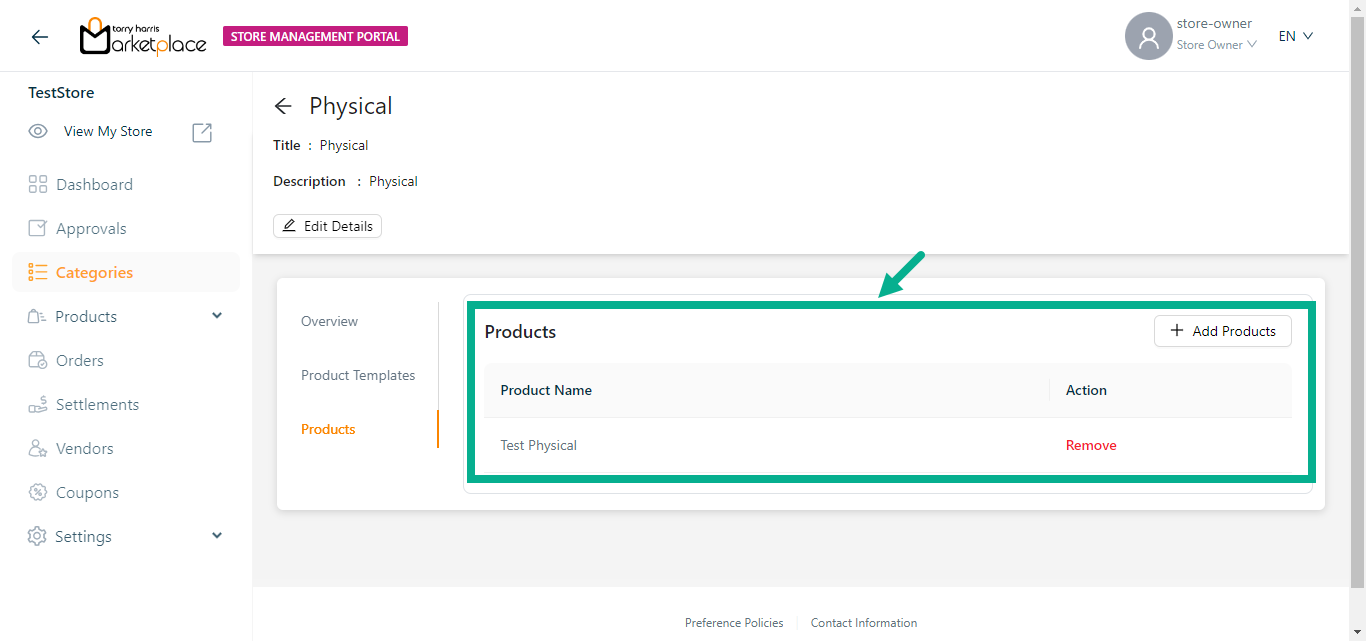Open the Store Owner role dropdown

click(1216, 45)
